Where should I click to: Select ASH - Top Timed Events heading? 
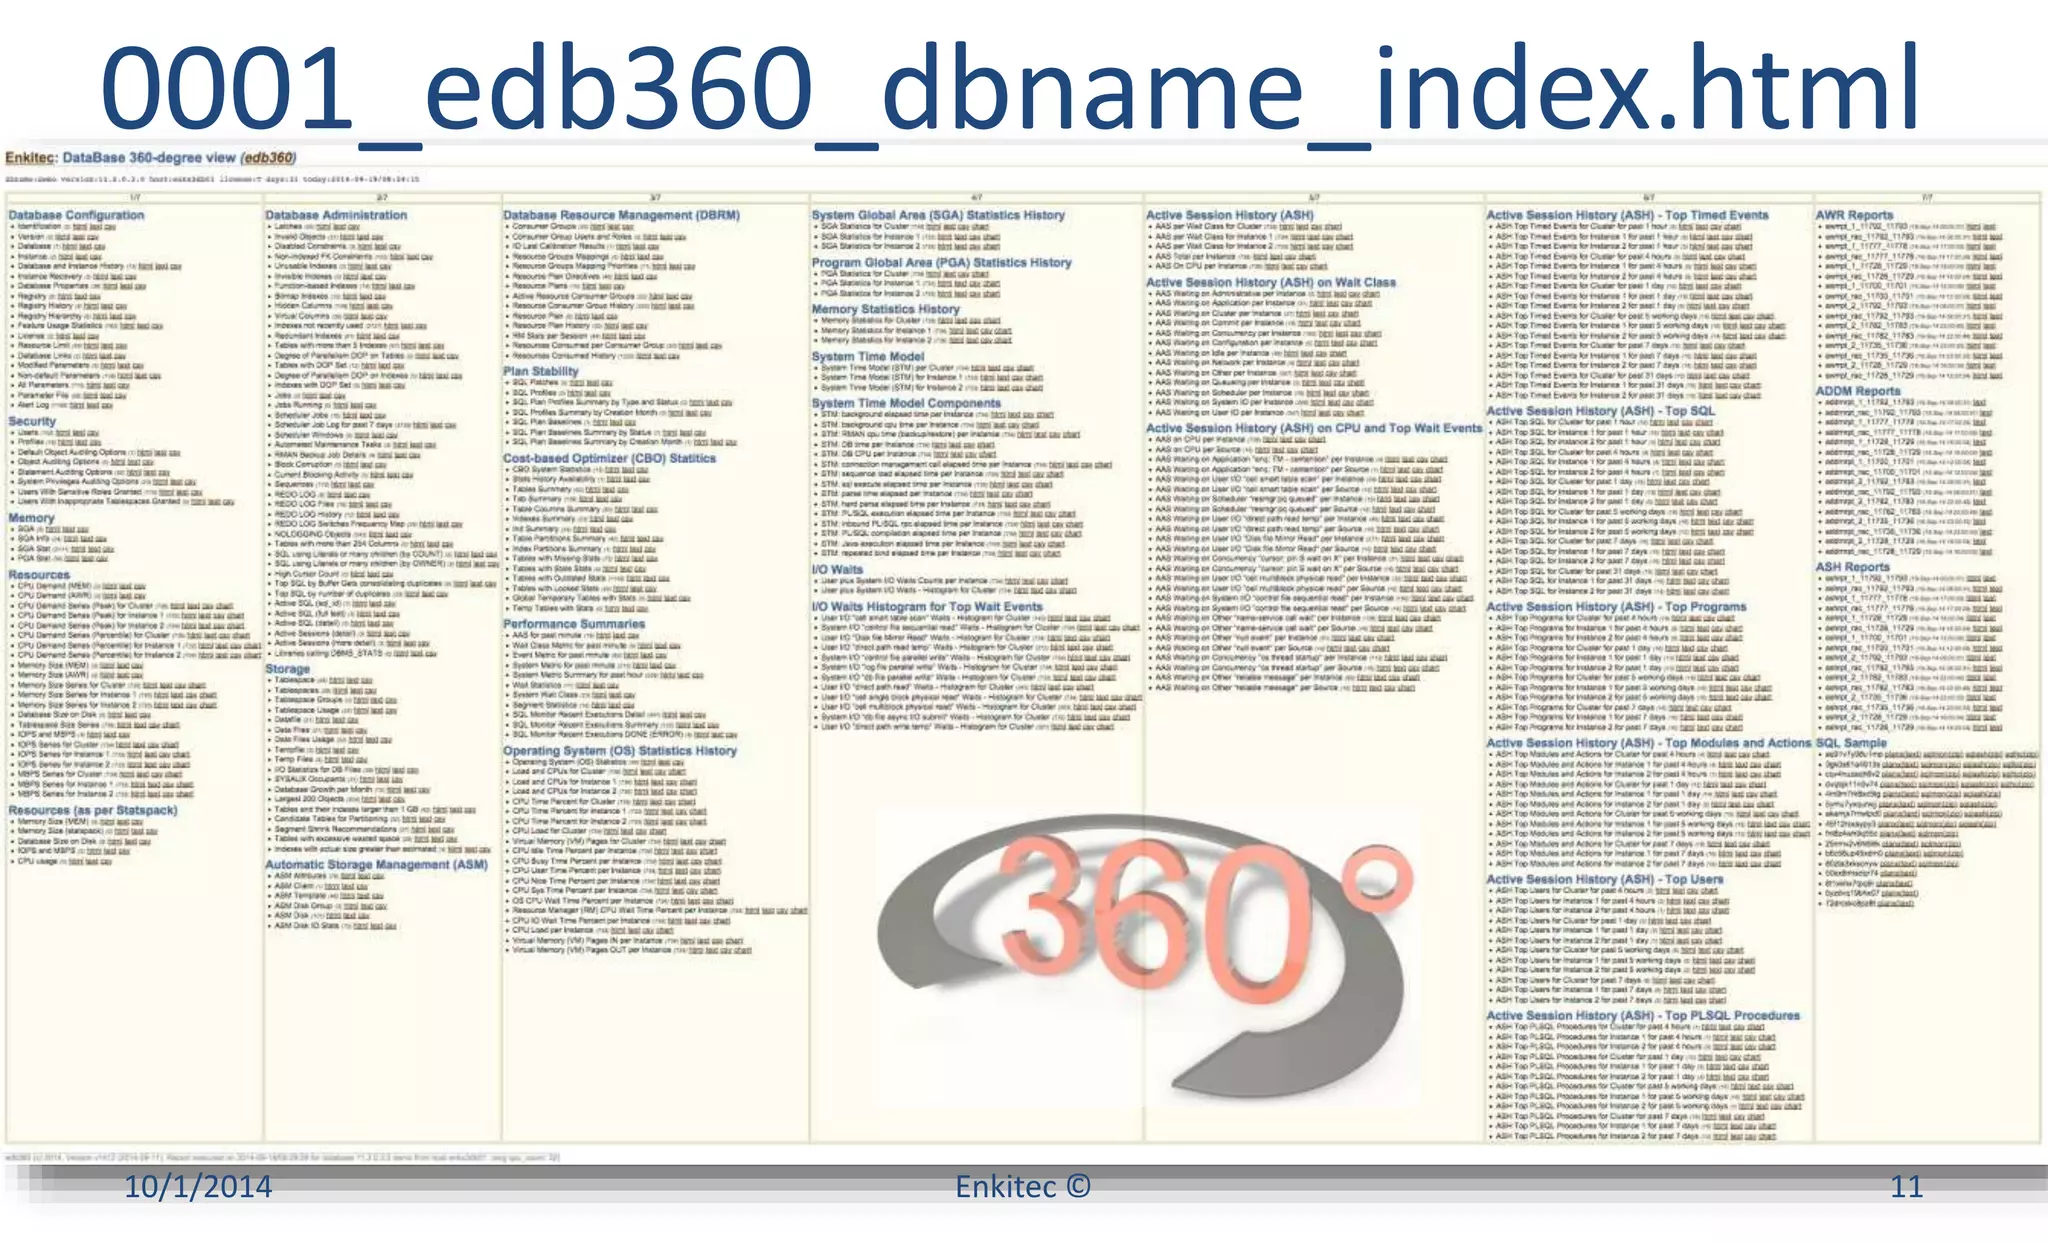click(x=1627, y=214)
